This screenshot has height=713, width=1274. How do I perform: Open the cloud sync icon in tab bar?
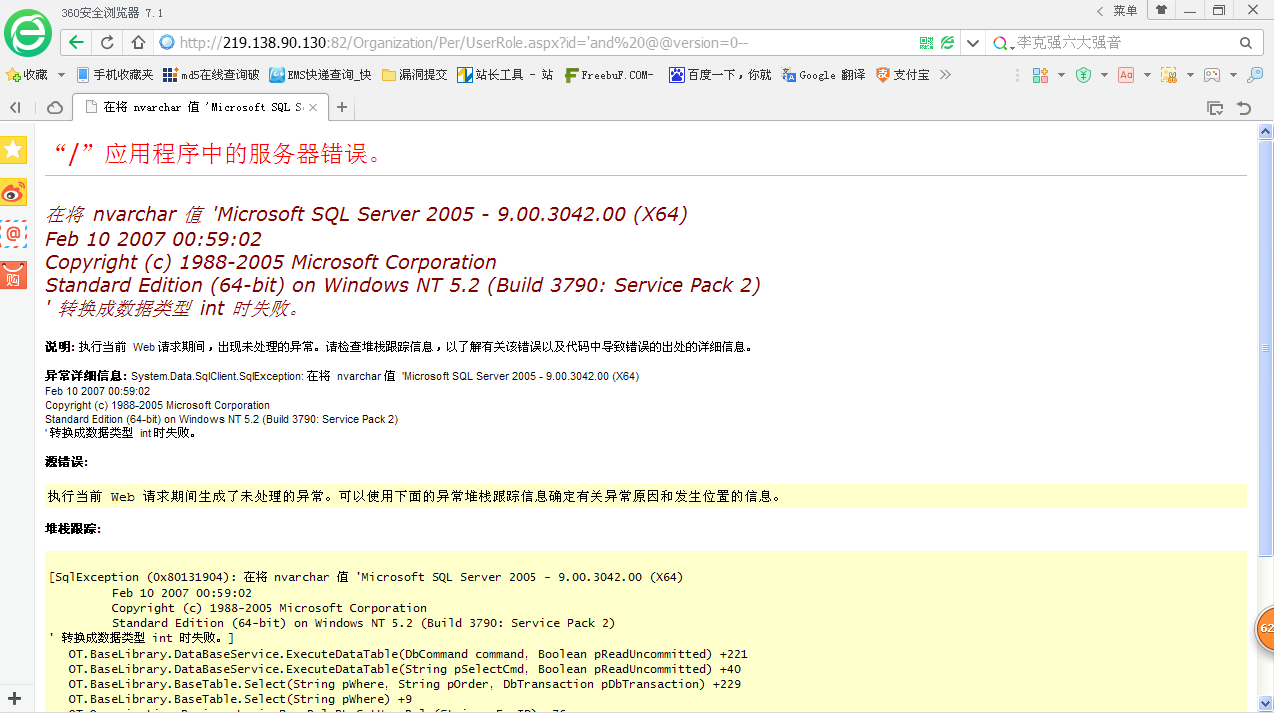tap(55, 107)
